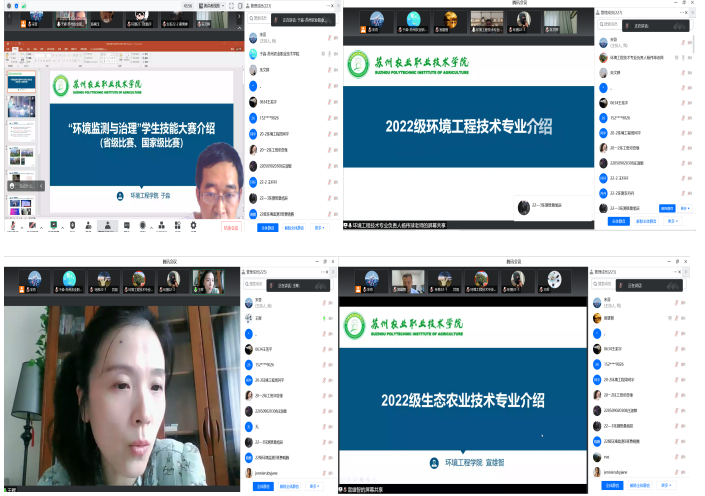This screenshot has width=705, height=496.
Task: Open Breakout Rooms icon in top-left toolbar
Action: pyautogui.click(x=161, y=225)
